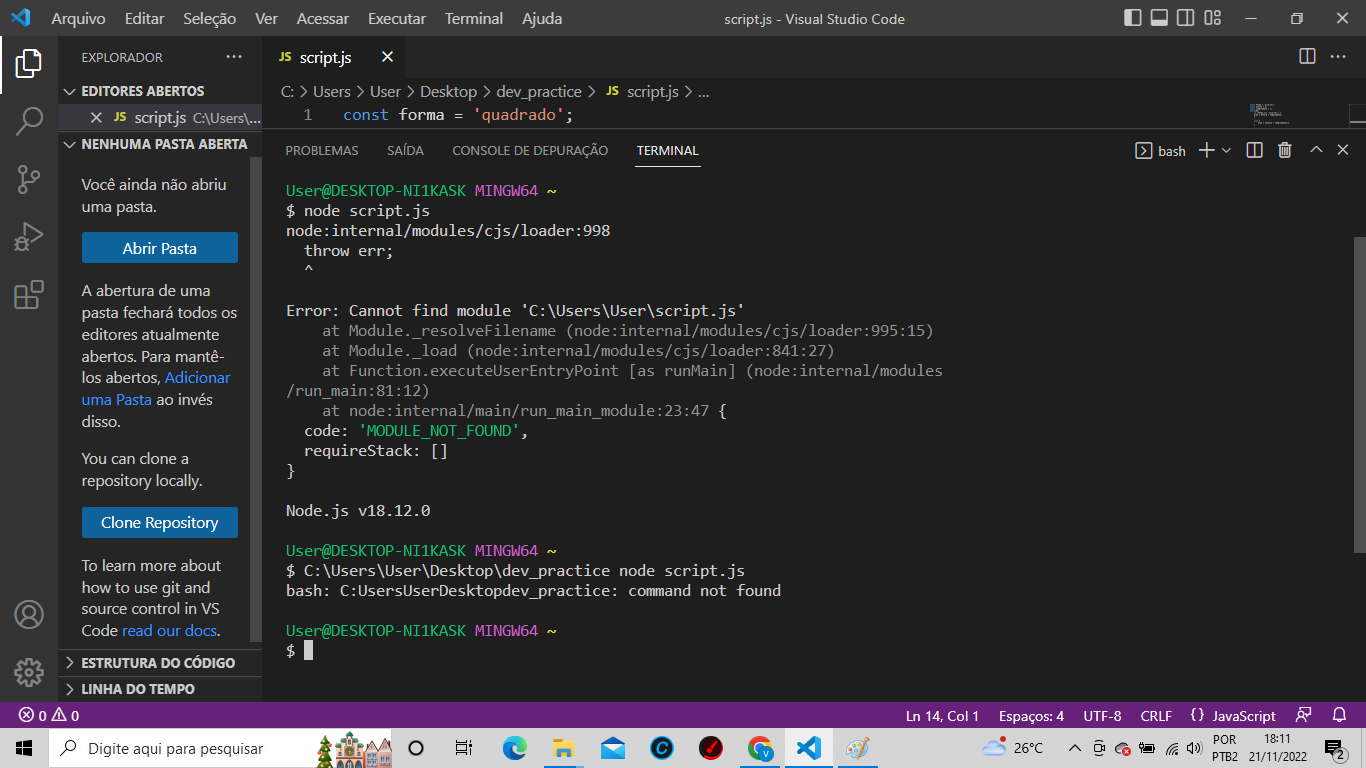
Task: Click the dev_practice breadcrumb segment
Action: coord(539,91)
